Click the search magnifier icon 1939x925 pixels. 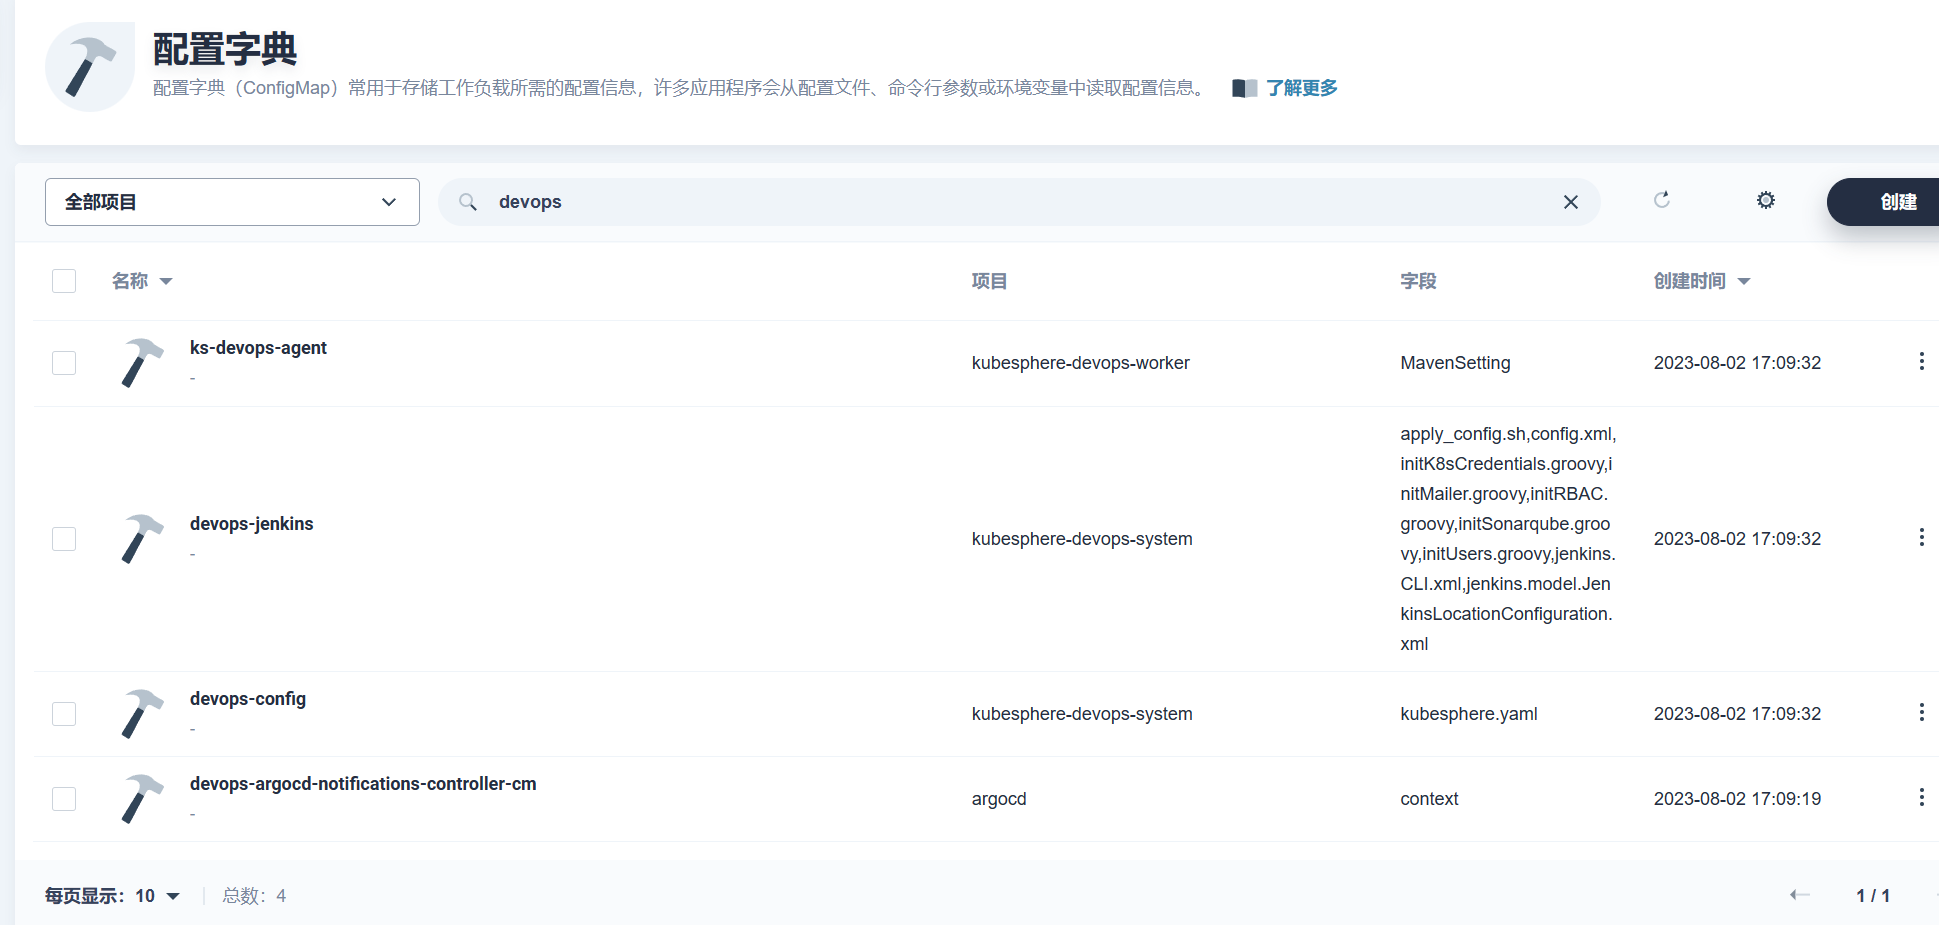[x=467, y=202]
